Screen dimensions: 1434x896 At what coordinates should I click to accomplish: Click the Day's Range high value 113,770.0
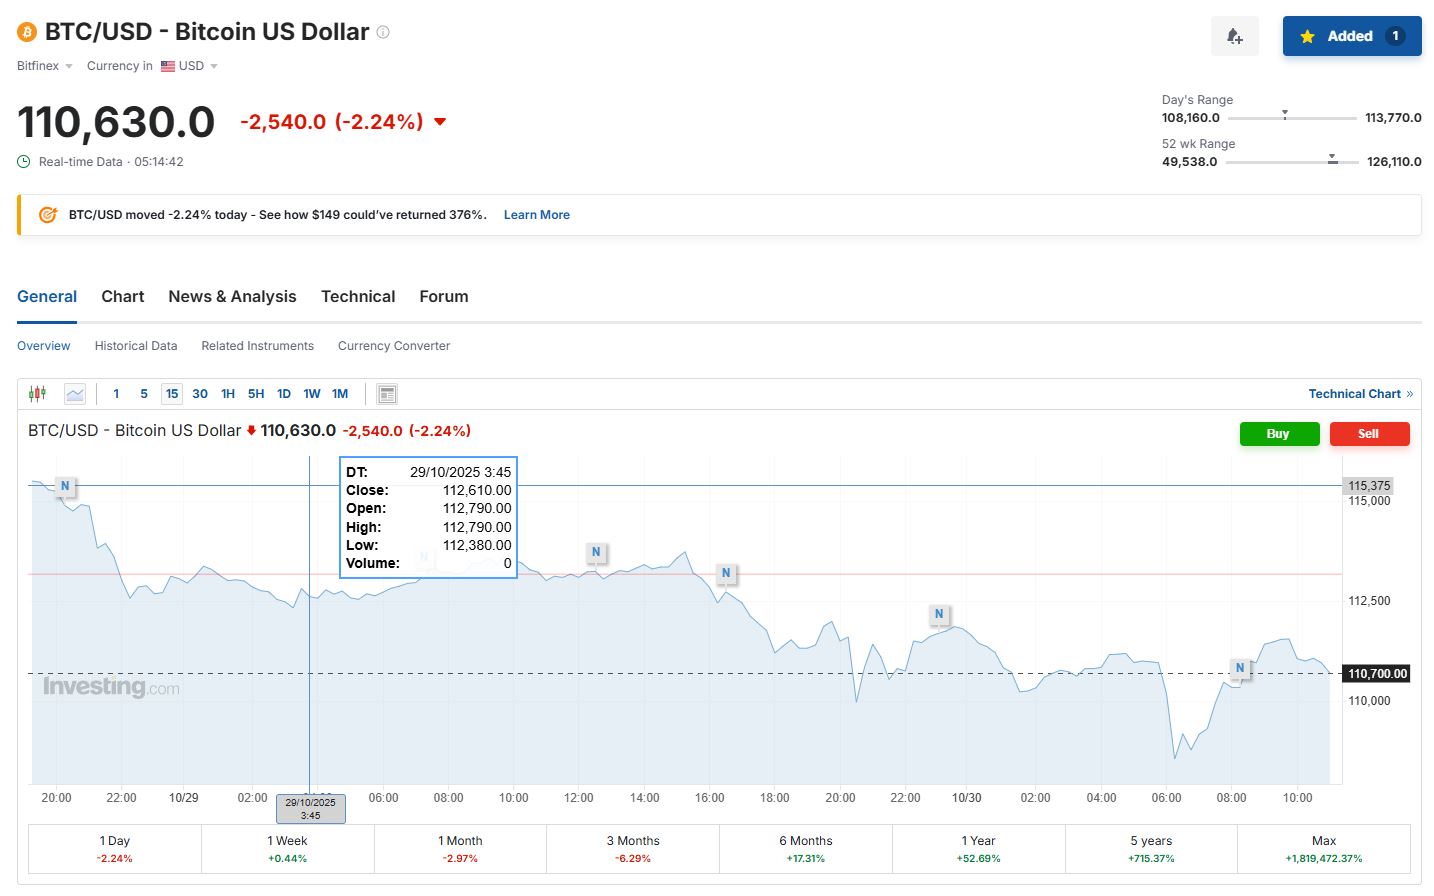pos(1393,118)
